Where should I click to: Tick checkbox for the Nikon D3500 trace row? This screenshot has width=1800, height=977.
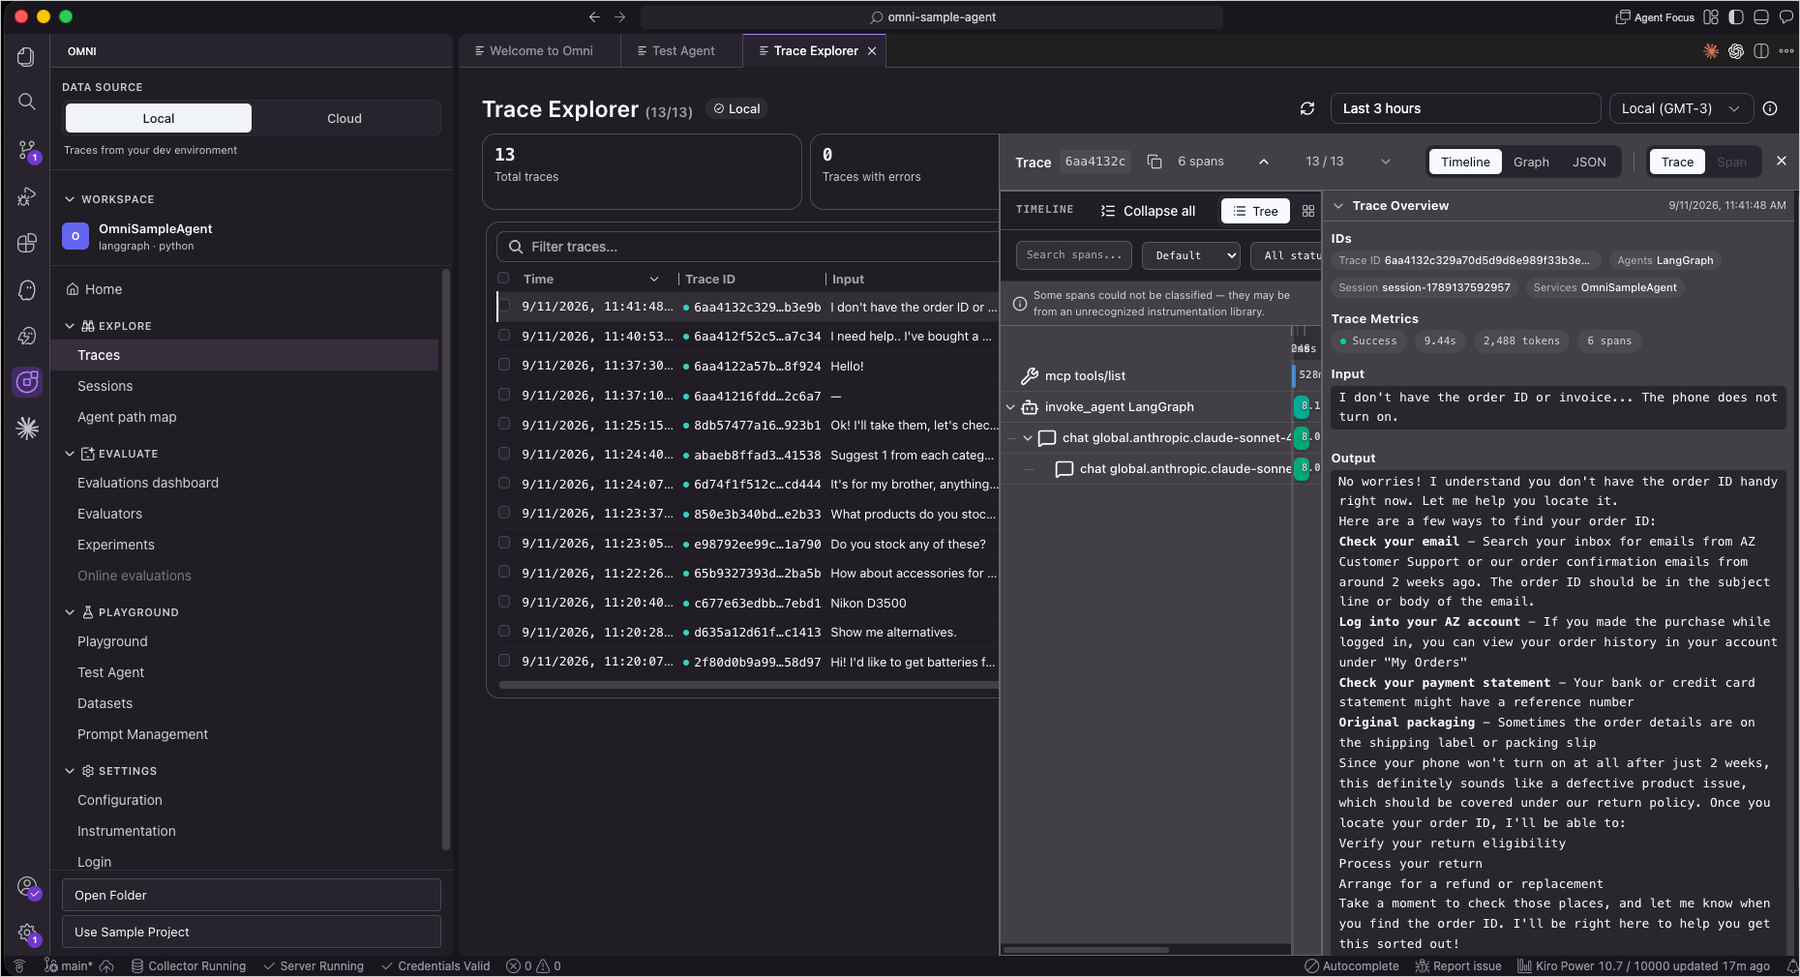(503, 602)
